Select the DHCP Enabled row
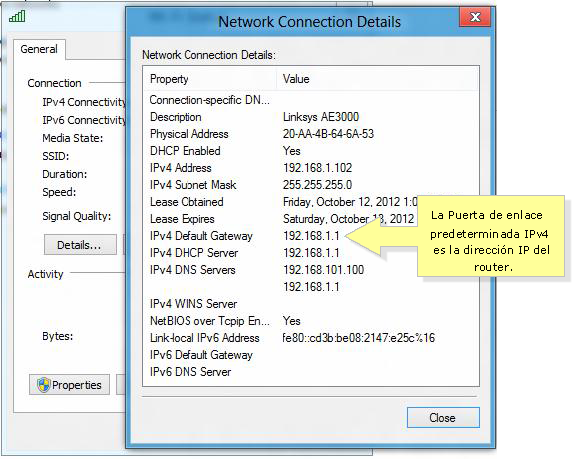 click(x=310, y=151)
